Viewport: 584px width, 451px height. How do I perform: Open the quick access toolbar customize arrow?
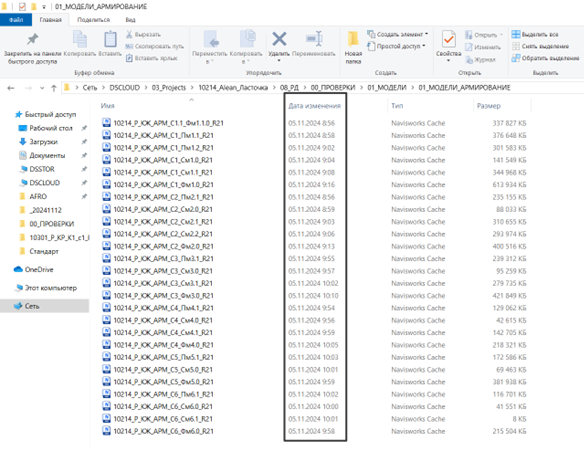point(44,7)
